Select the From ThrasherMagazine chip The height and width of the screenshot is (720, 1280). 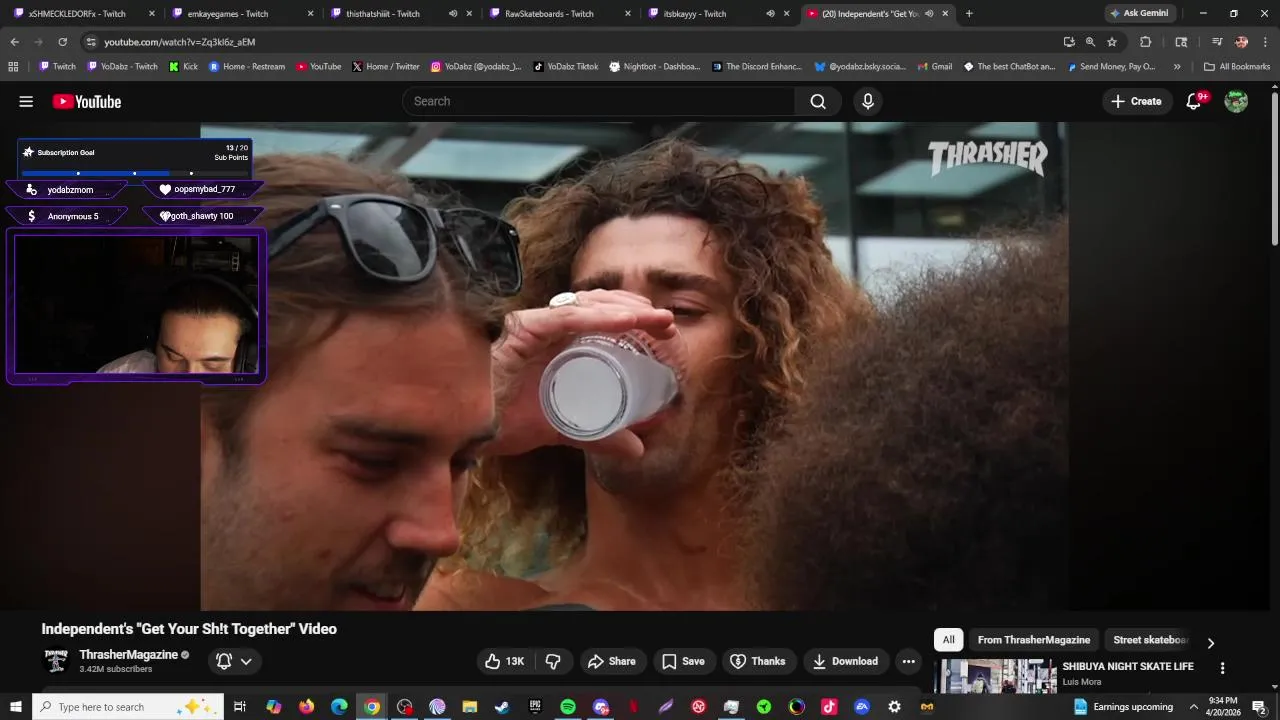coord(1034,640)
